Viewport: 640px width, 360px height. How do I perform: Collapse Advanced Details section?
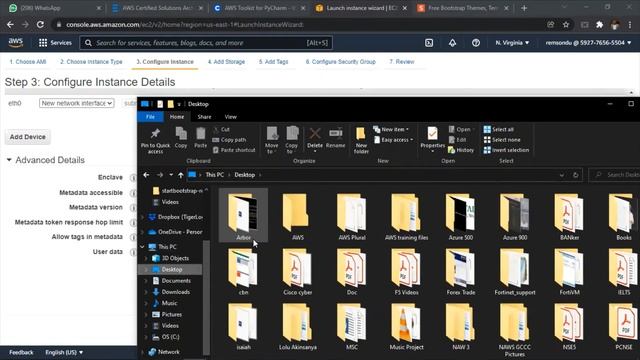click(9, 160)
